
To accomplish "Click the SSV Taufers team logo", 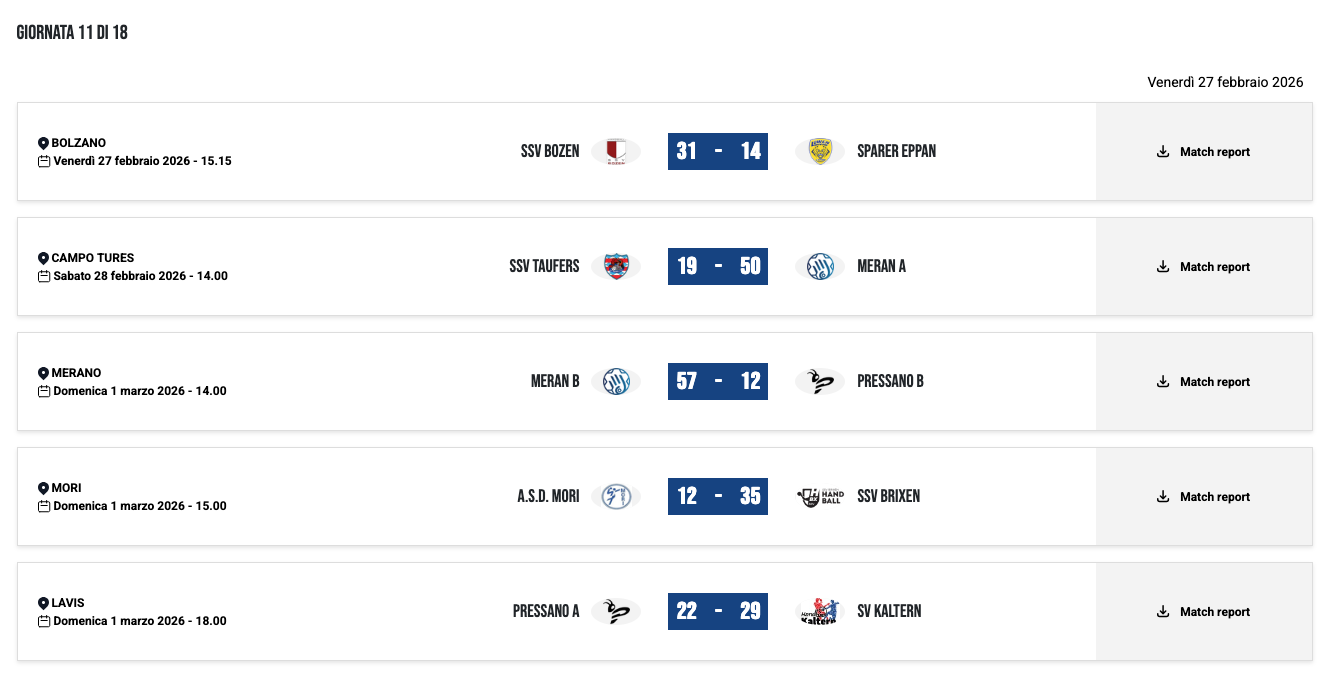I will pos(616,267).
